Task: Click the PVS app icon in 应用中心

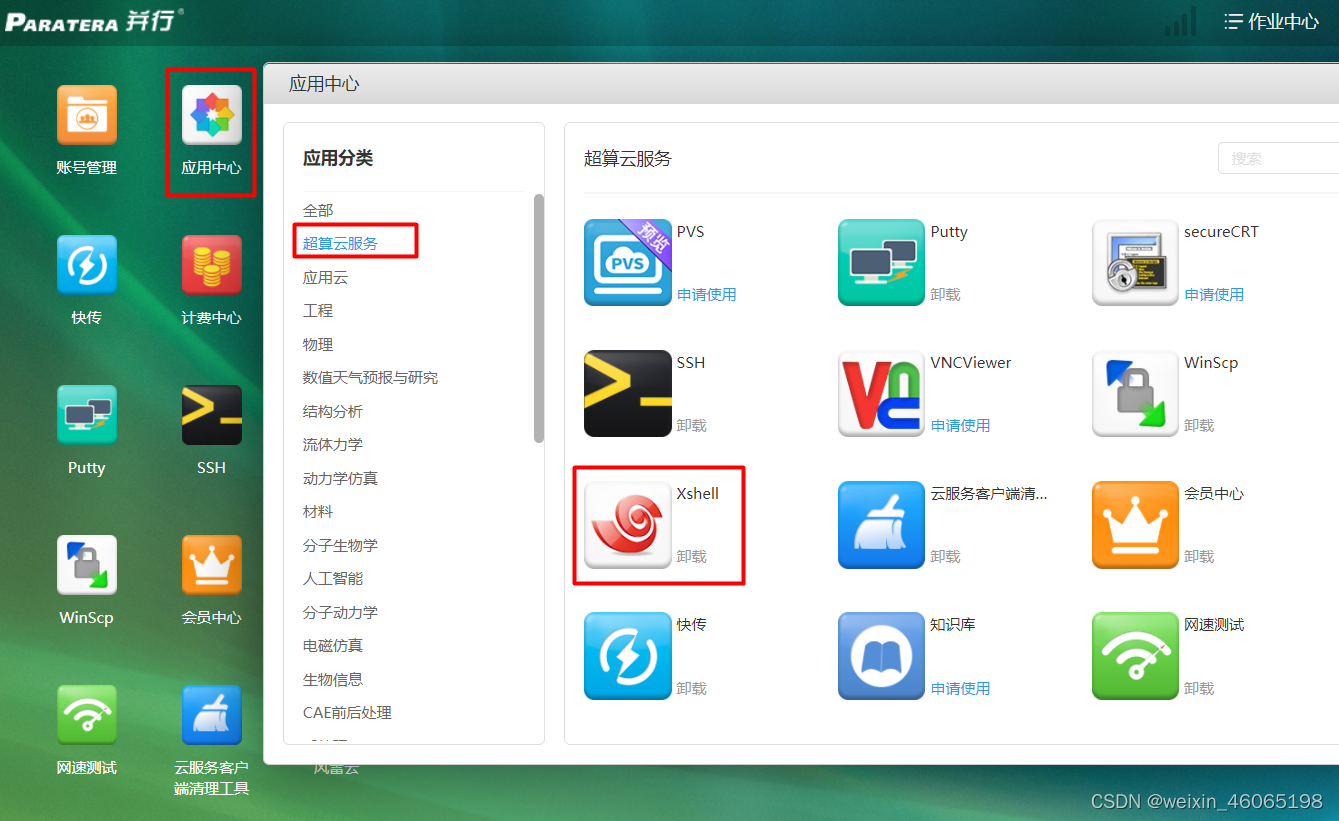Action: coord(628,262)
